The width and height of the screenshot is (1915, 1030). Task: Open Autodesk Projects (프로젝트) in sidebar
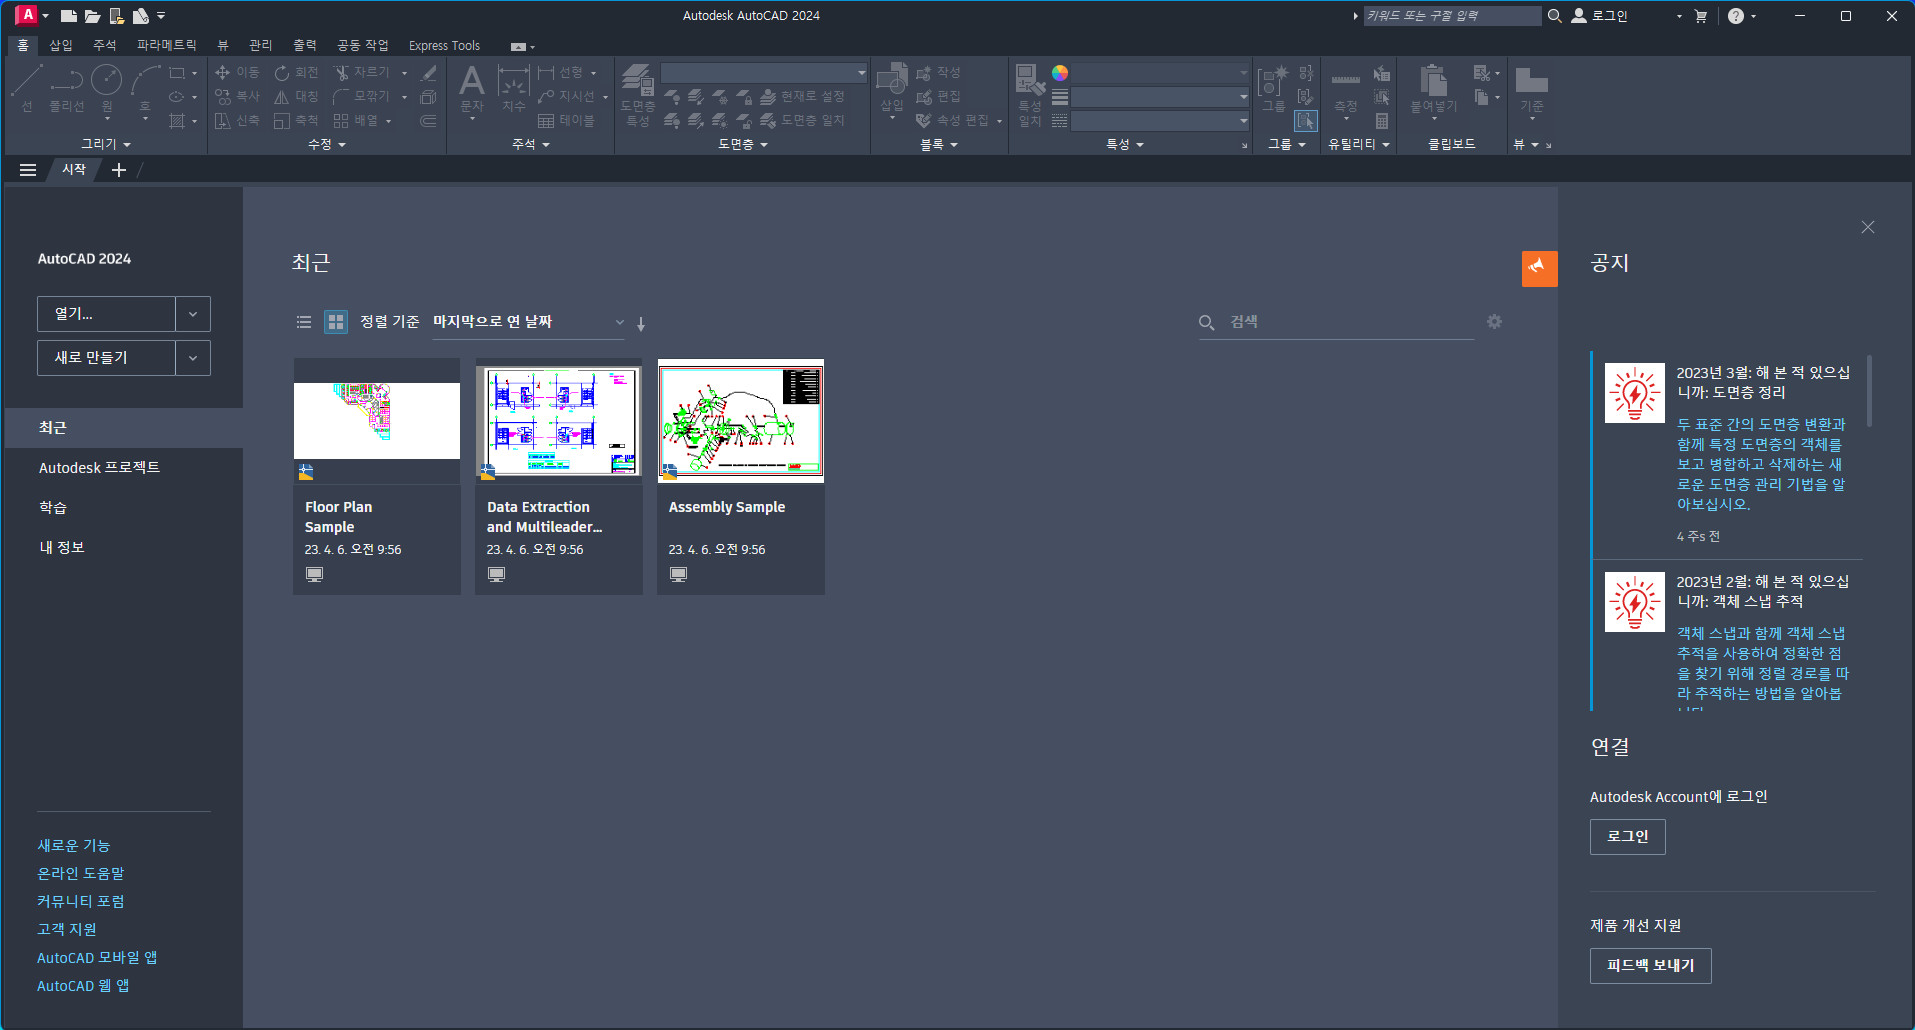[99, 468]
